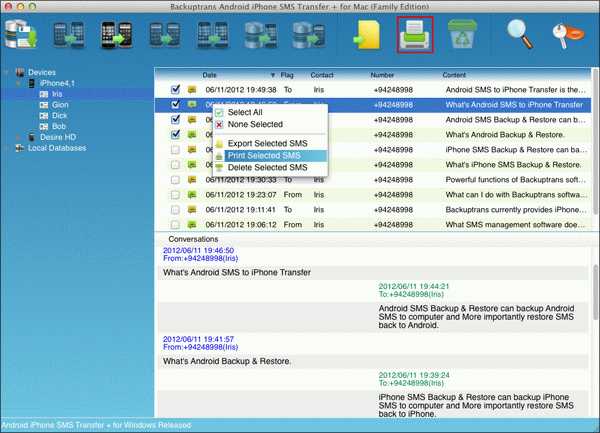Expand the Local Databases node
Viewport: 600px width, 433px height.
6,148
